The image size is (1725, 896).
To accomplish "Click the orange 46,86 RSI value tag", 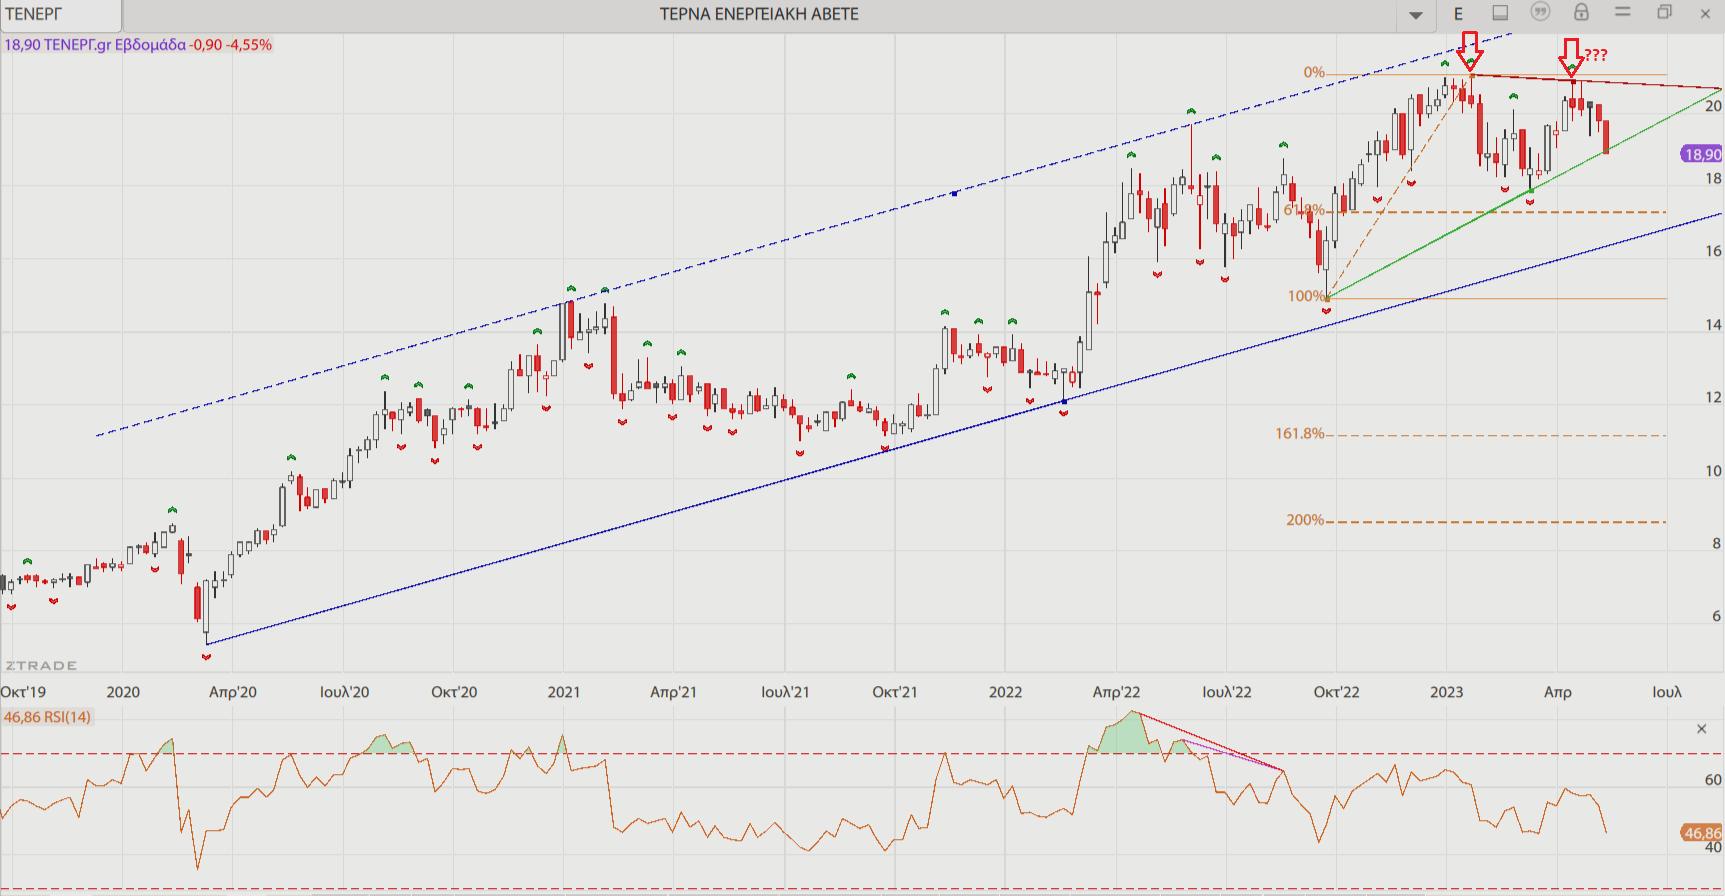I will click(1702, 833).
